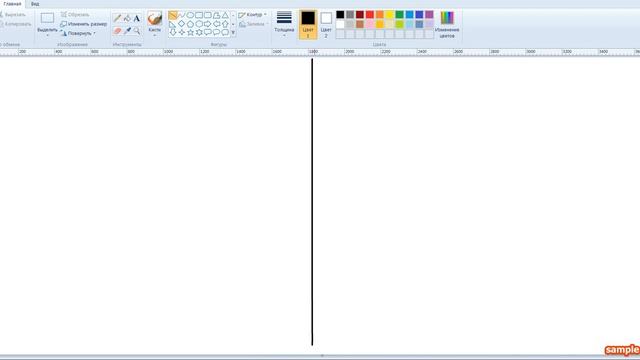Select the Magnifier tool
Image resolution: width=640 pixels, height=360 pixels.
pos(137,31)
